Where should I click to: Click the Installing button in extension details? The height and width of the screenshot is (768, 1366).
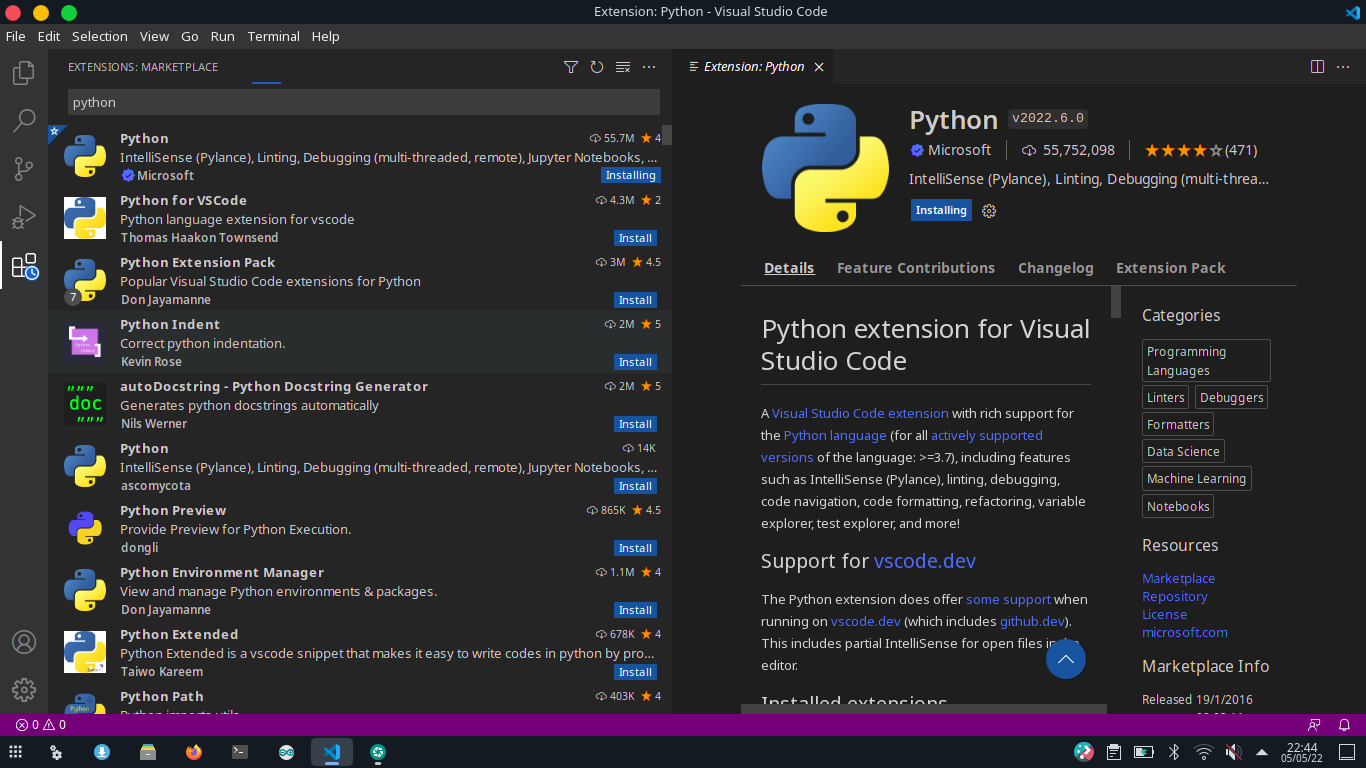click(x=941, y=211)
